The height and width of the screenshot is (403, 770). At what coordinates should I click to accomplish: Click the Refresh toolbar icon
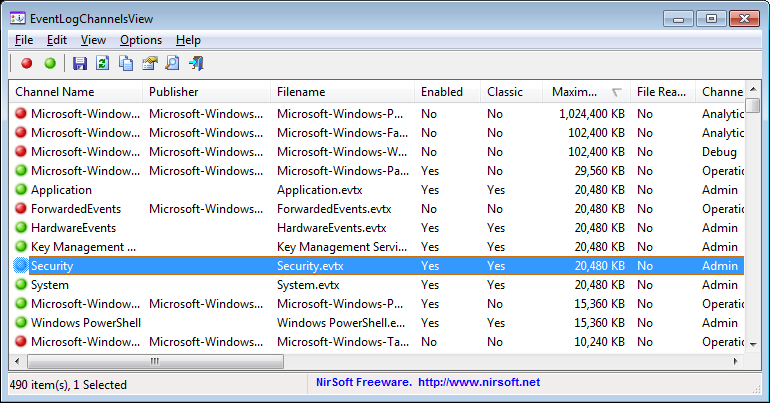[x=103, y=64]
